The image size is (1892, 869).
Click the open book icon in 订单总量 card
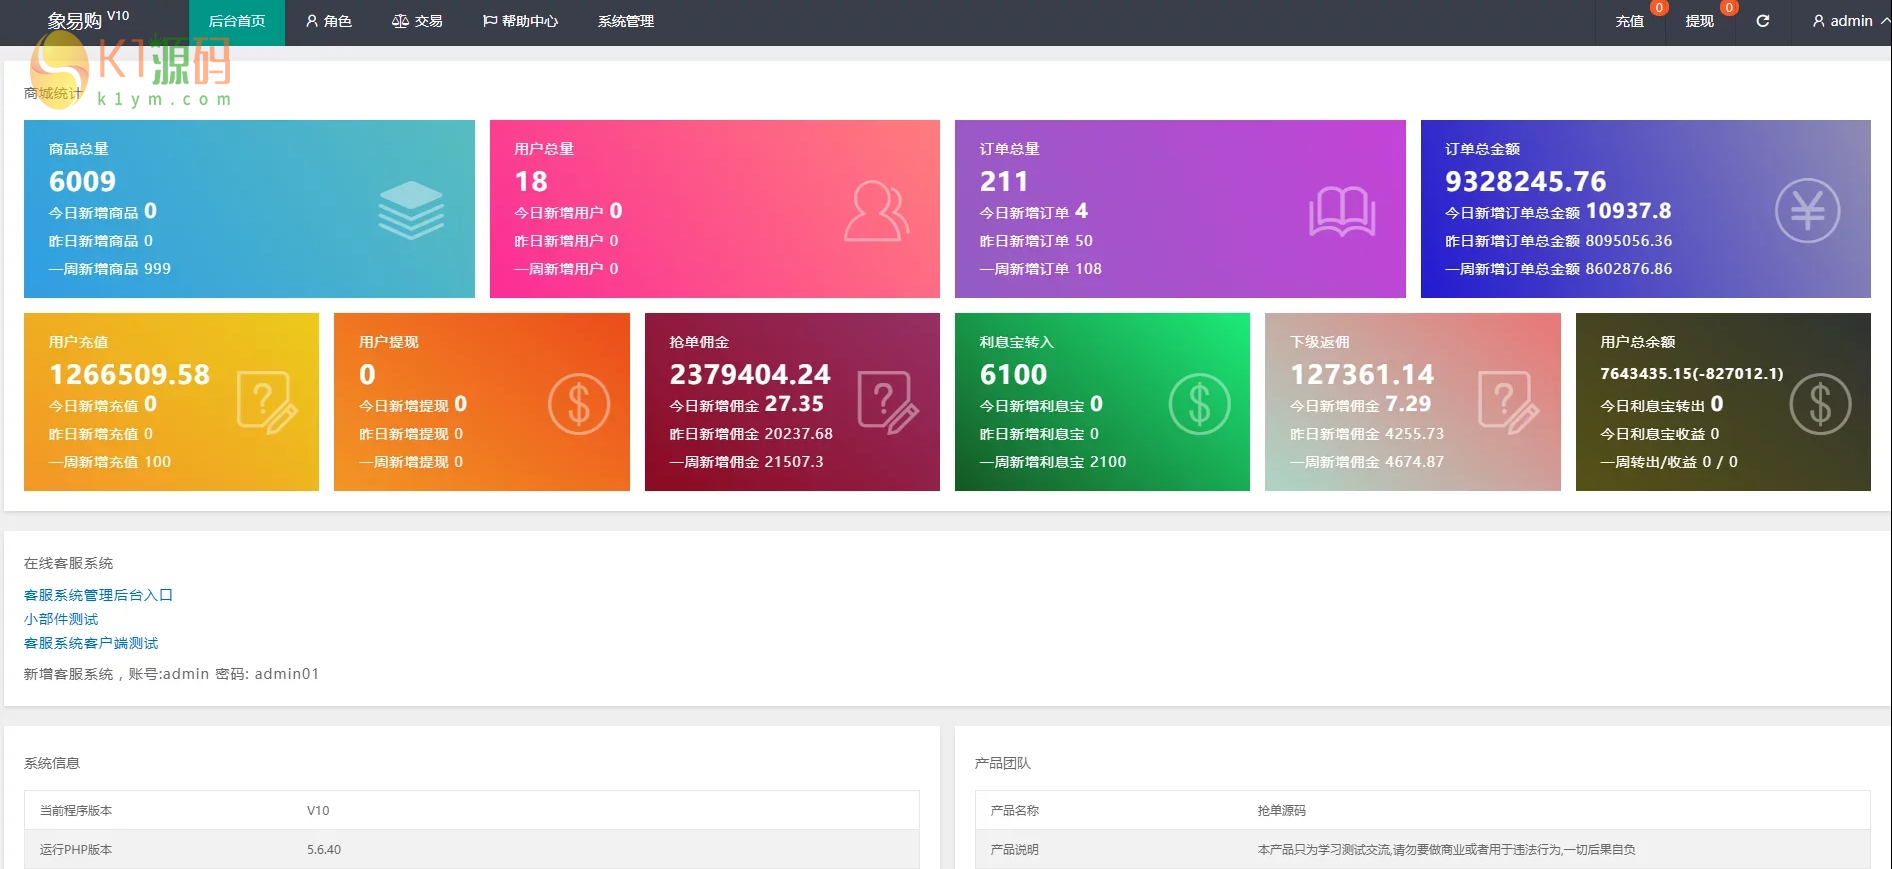1342,211
